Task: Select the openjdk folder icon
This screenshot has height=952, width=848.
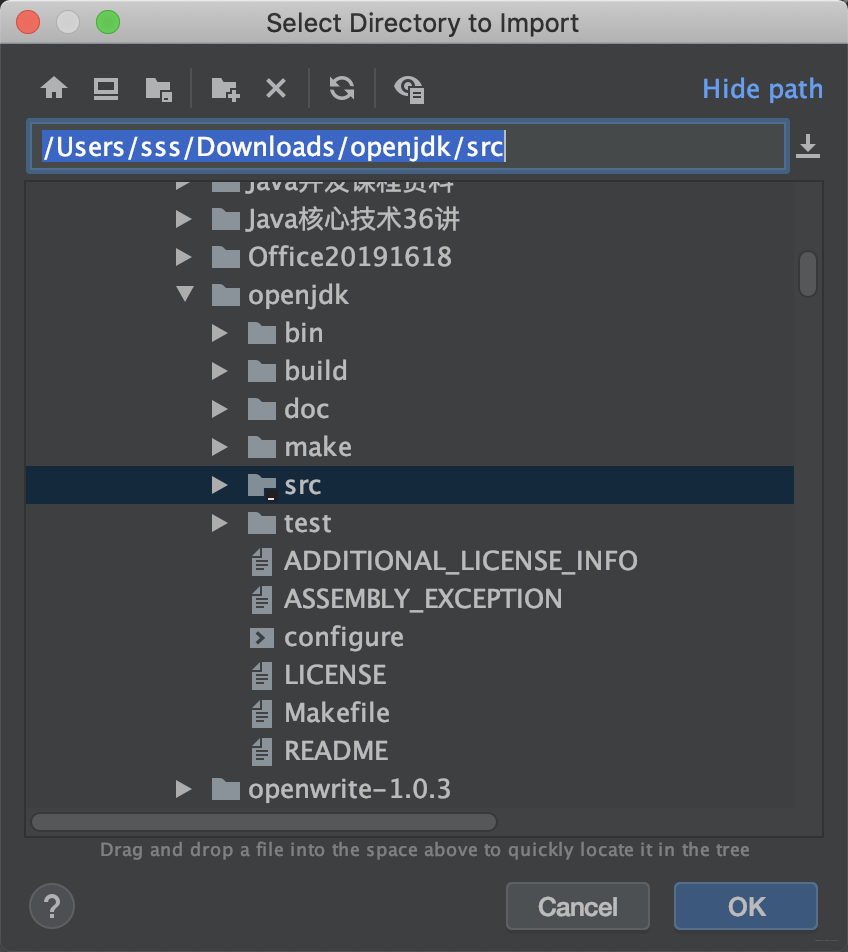Action: coord(226,295)
